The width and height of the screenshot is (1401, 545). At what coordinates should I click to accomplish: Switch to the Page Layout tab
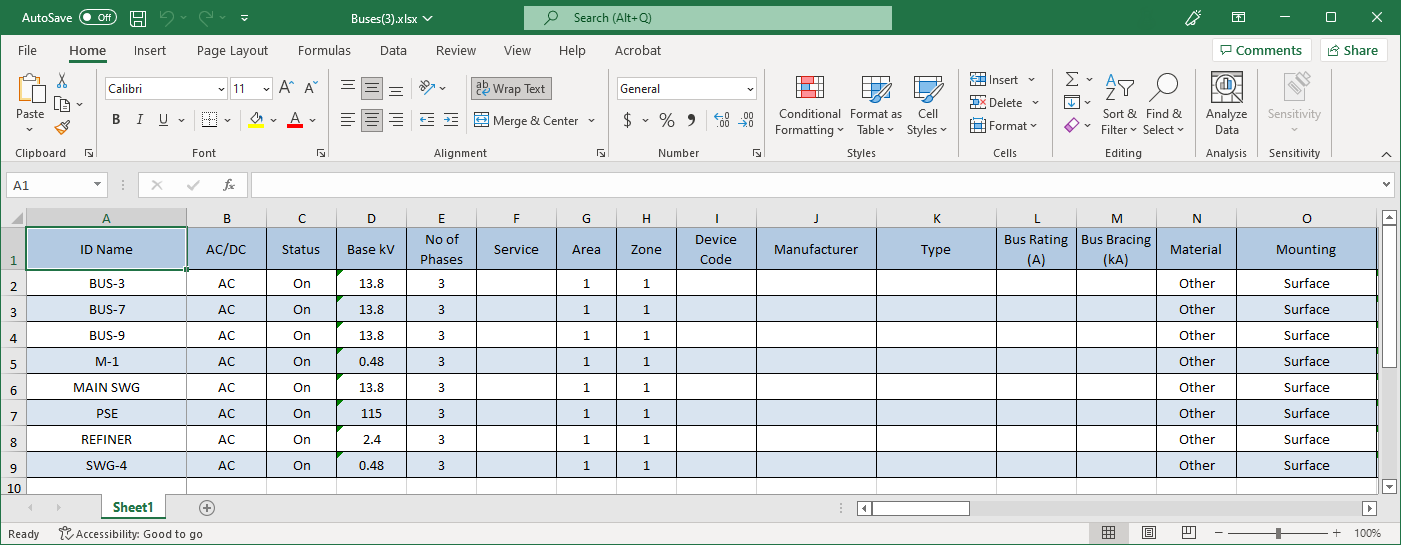[x=232, y=50]
